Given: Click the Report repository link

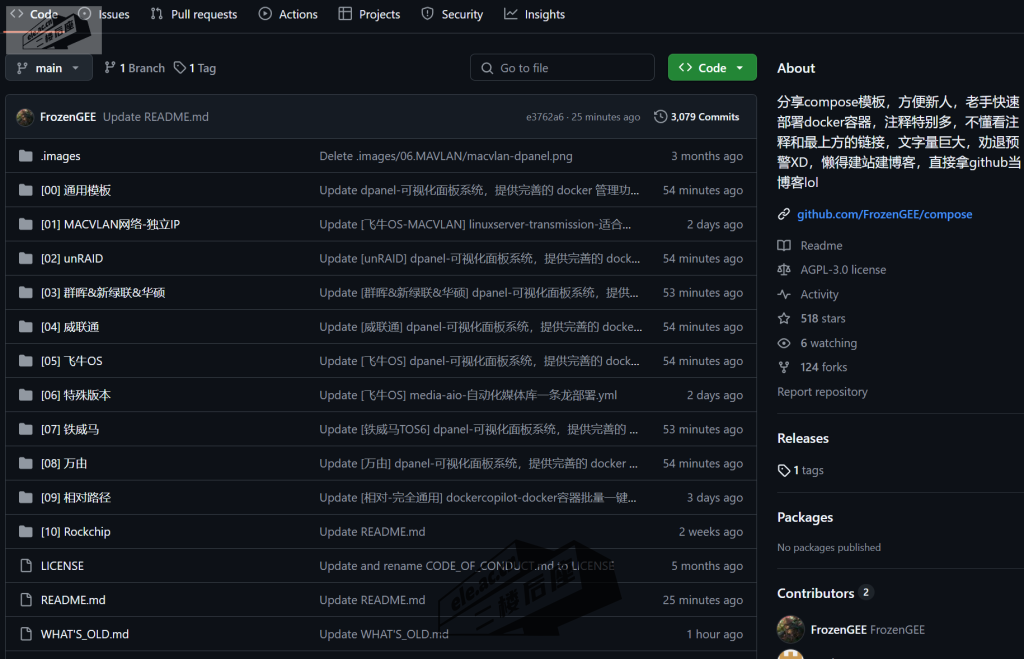Looking at the screenshot, I should (822, 392).
